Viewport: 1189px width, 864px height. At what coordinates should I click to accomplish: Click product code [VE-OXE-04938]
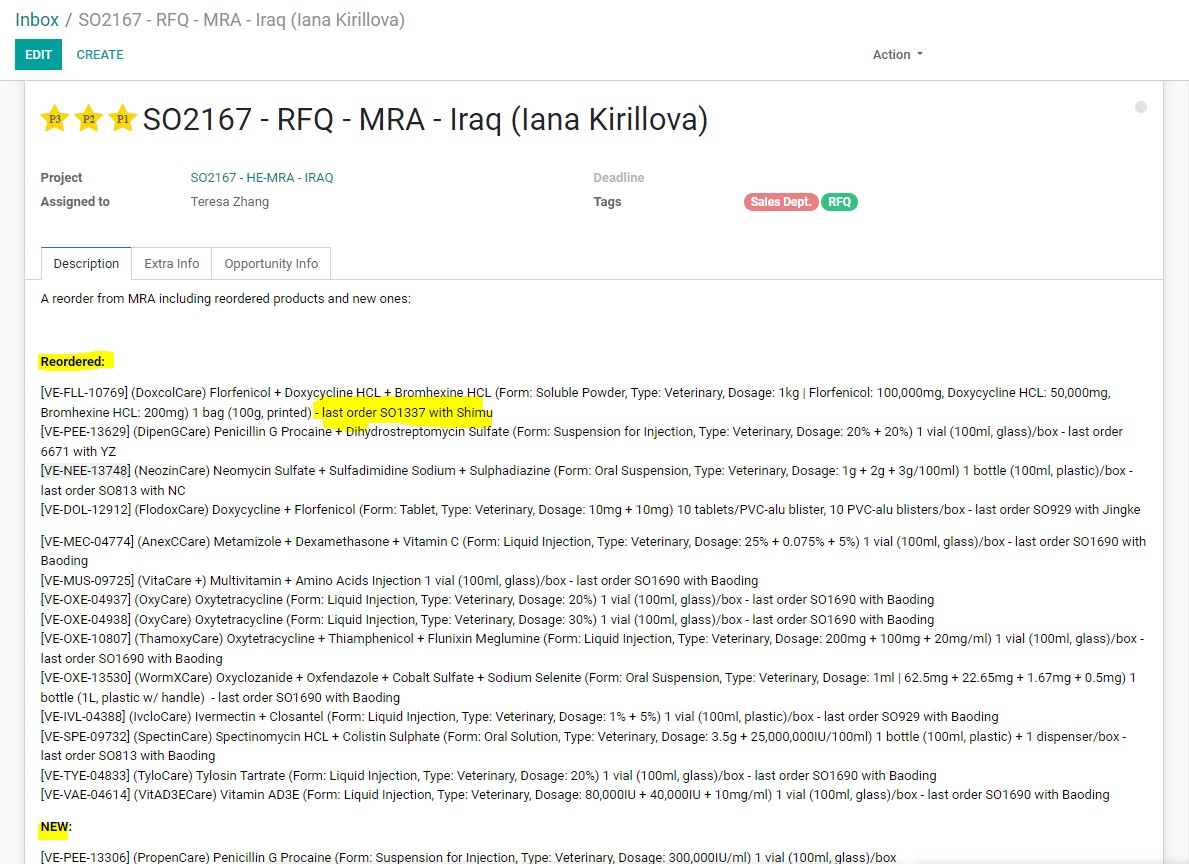[x=86, y=619]
